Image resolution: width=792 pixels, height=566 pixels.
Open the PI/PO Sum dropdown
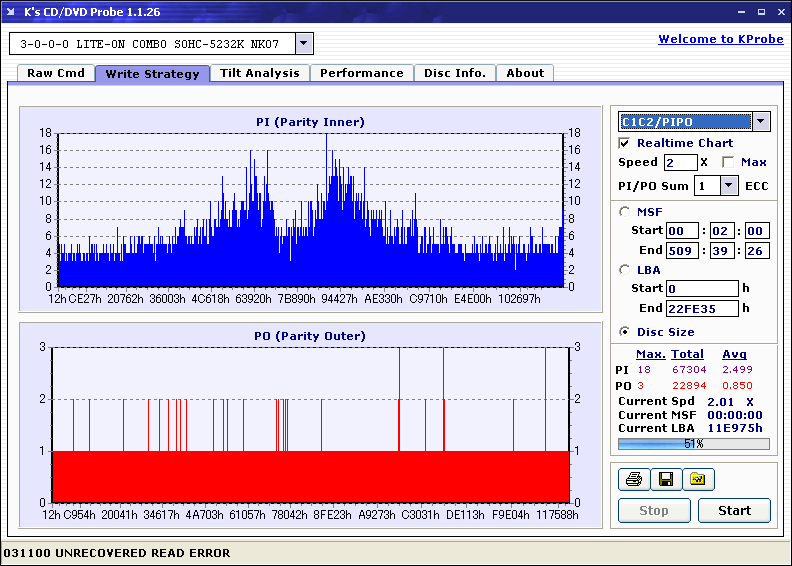pyautogui.click(x=728, y=185)
